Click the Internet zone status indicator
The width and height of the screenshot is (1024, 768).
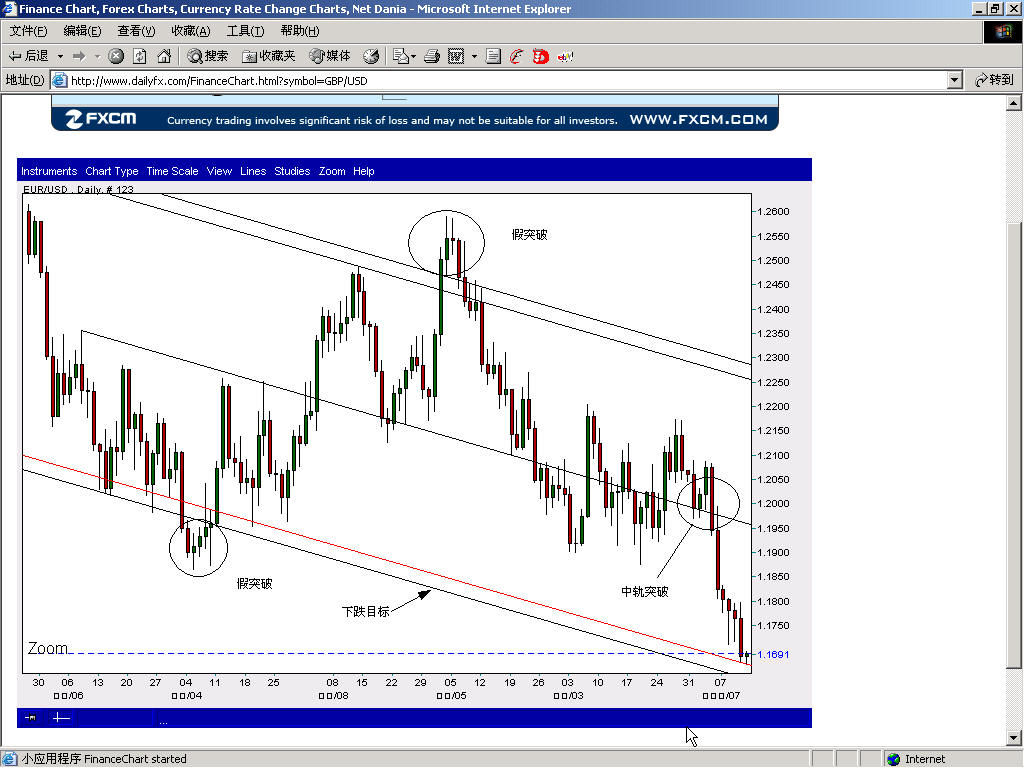(916, 759)
